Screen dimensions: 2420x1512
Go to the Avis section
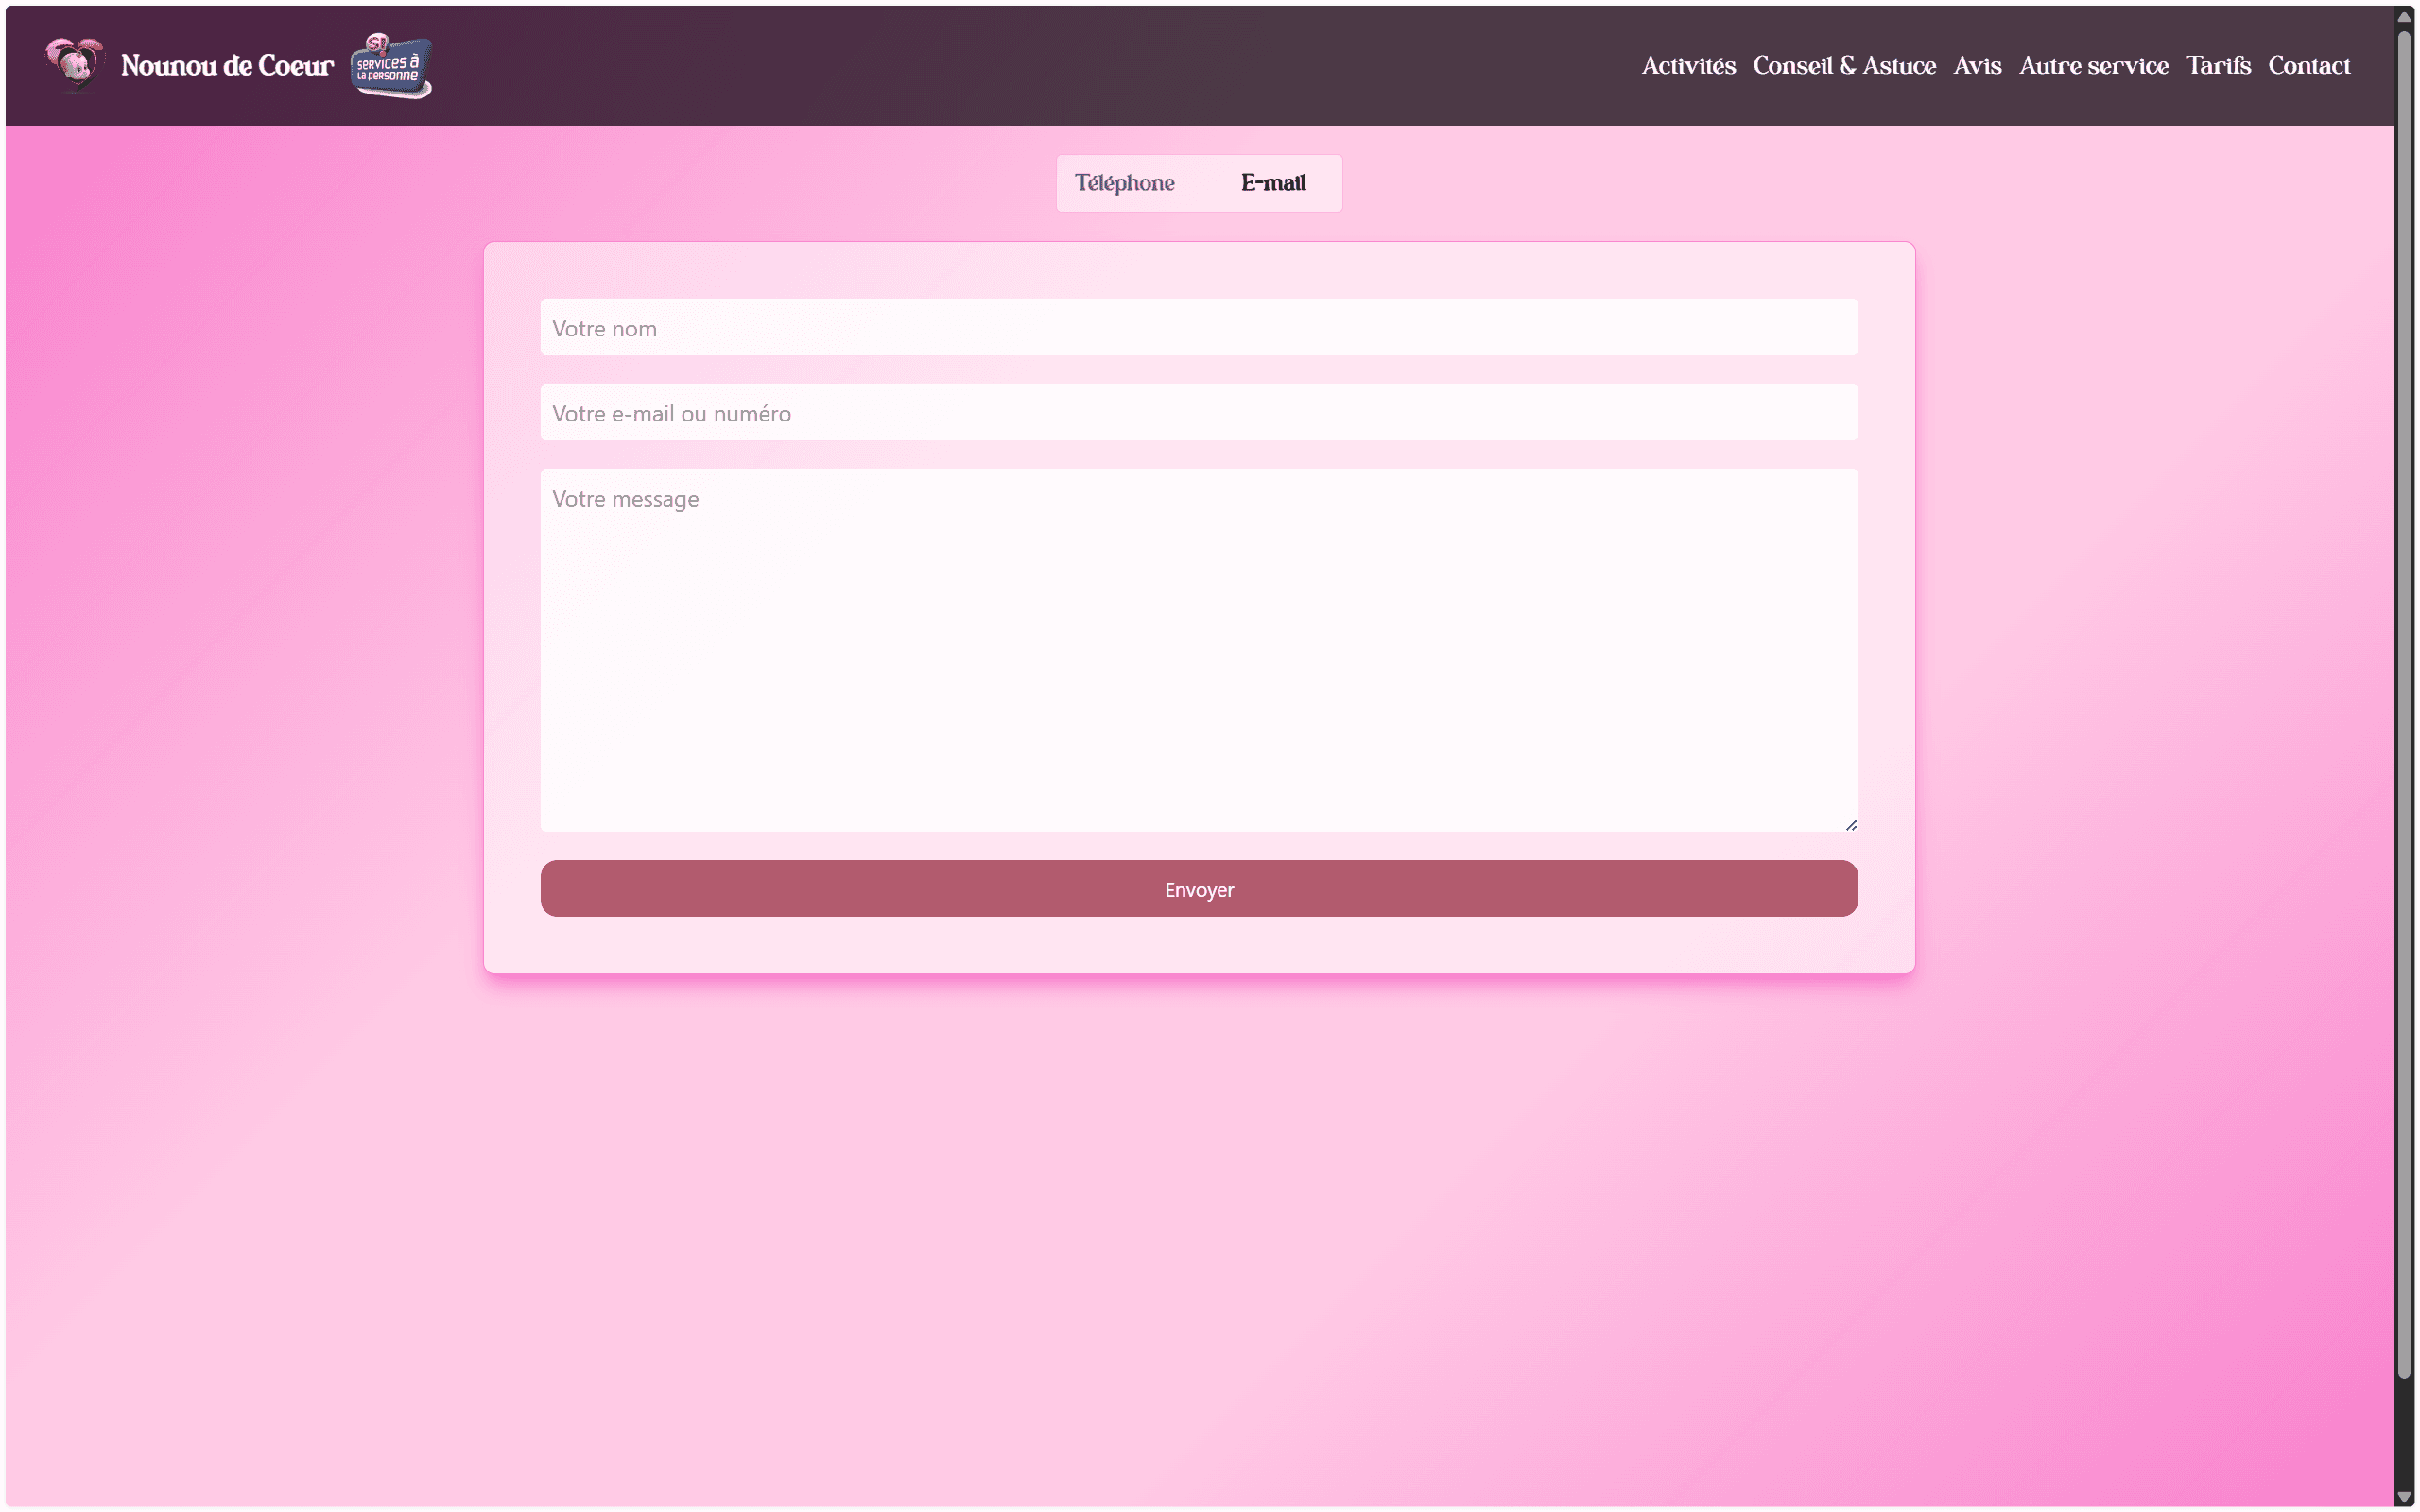[1977, 66]
